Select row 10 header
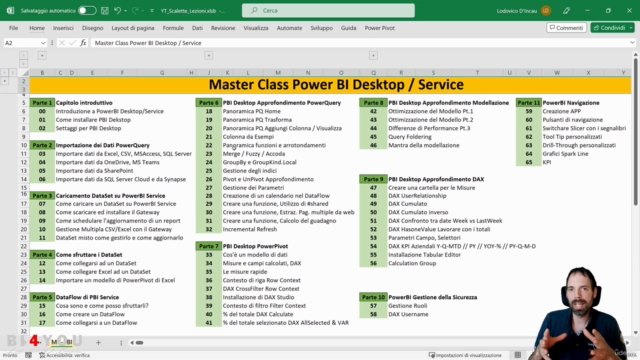This screenshot has height=360, width=640. pos(24,145)
